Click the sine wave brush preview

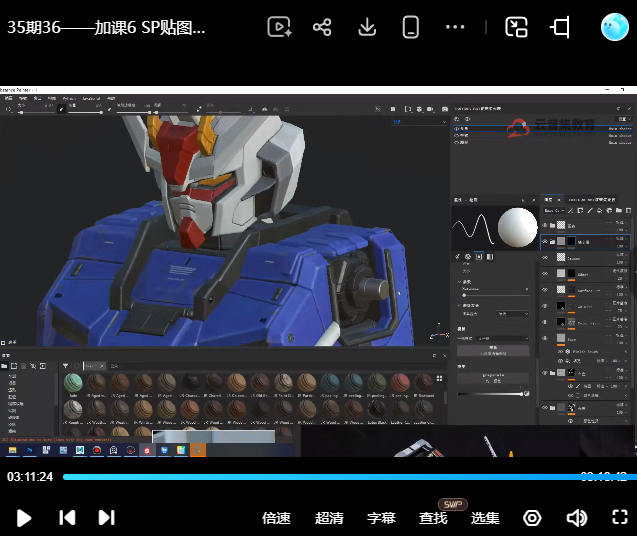[x=473, y=228]
